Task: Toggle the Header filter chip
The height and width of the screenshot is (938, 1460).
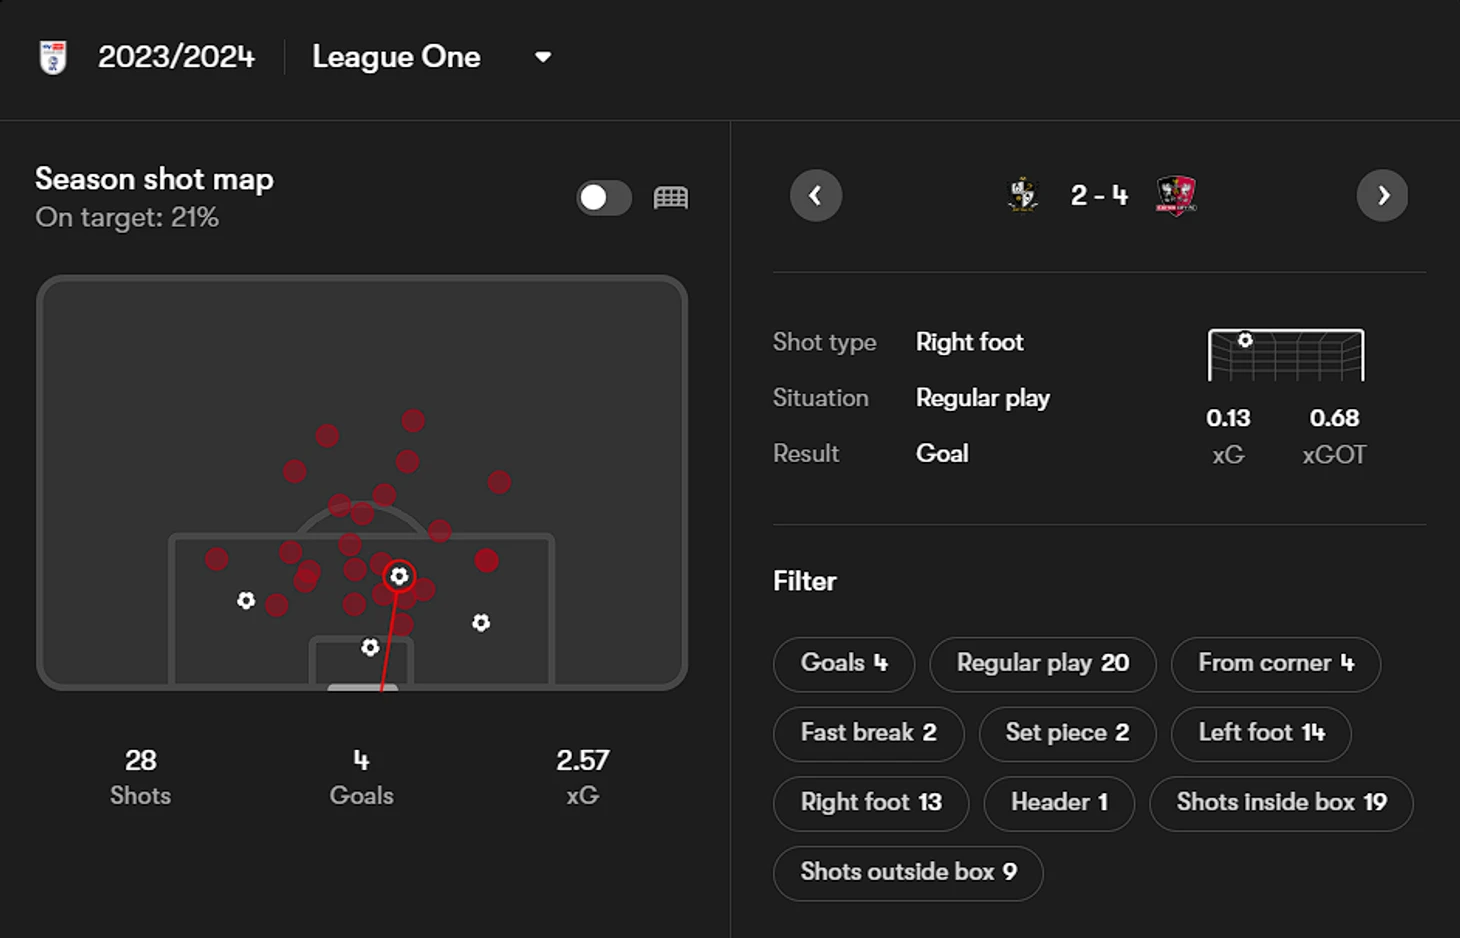Action: [x=1058, y=802]
